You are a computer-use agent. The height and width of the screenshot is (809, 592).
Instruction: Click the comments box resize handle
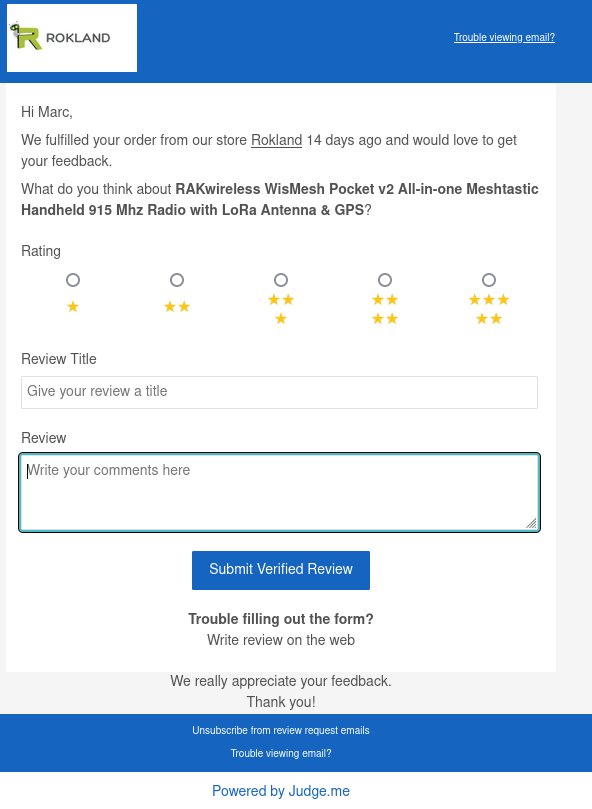pyautogui.click(x=532, y=523)
